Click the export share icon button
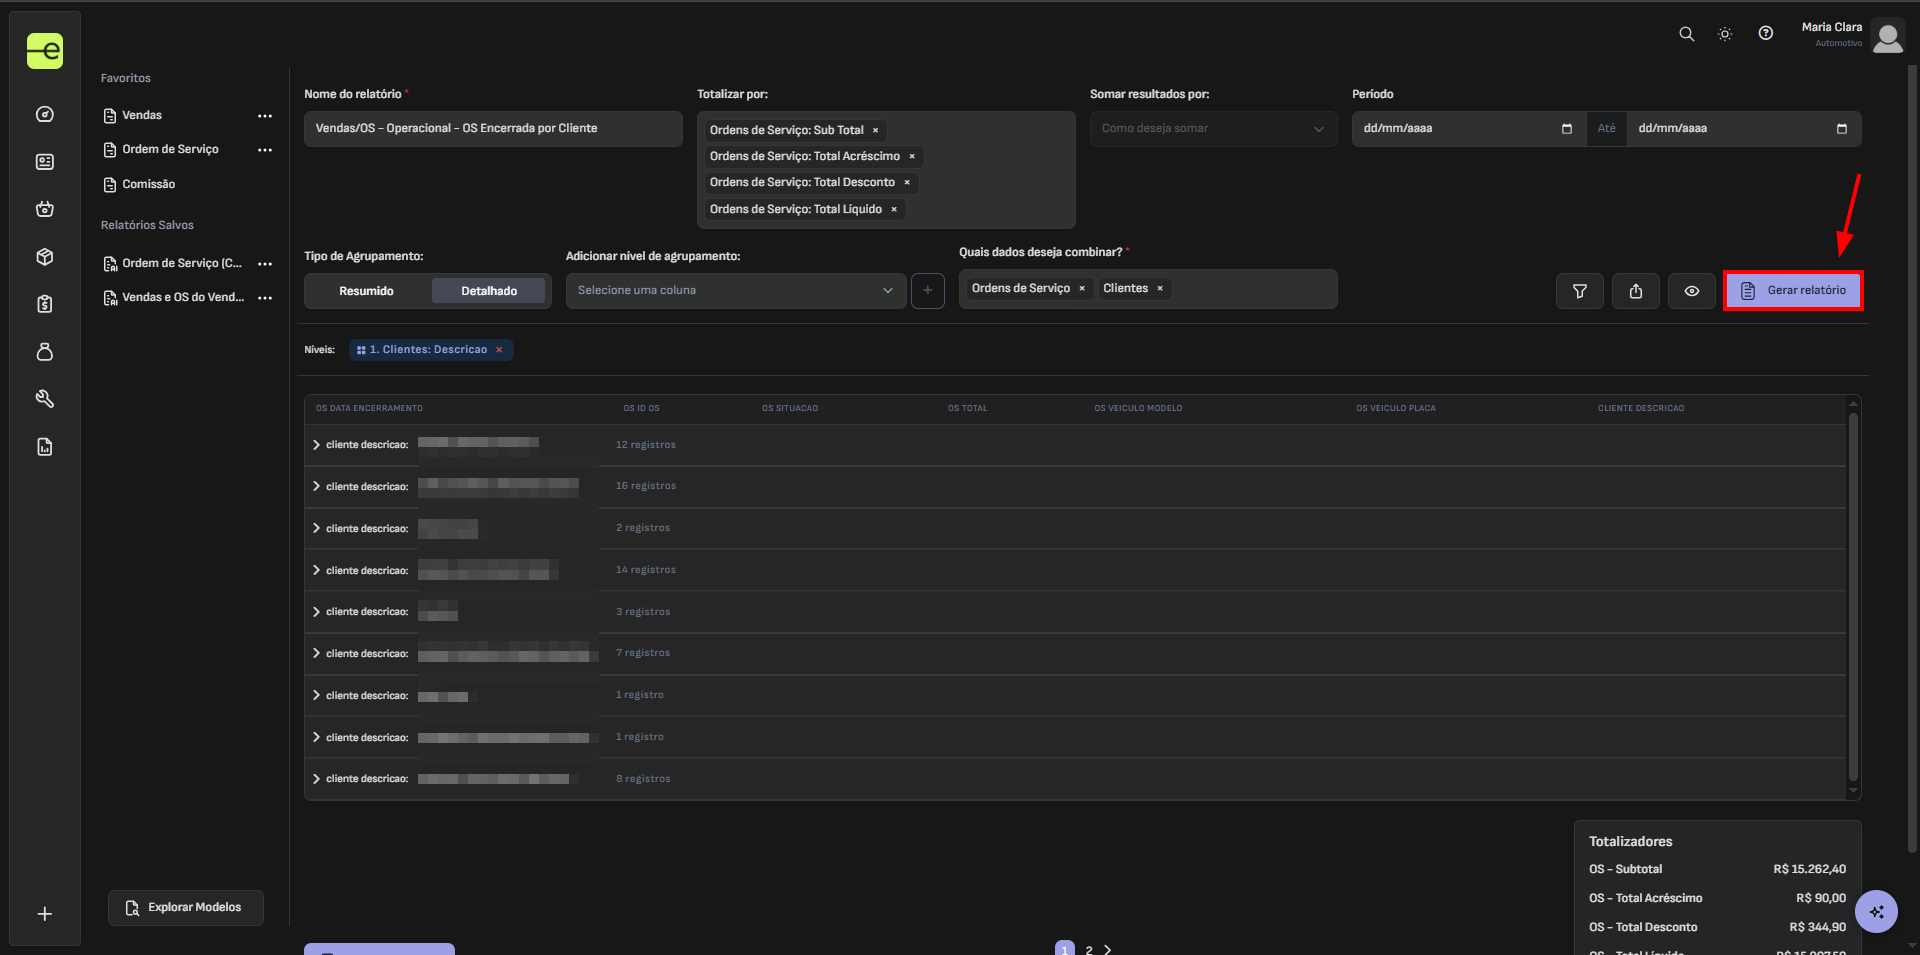The width and height of the screenshot is (1920, 955). [1636, 291]
